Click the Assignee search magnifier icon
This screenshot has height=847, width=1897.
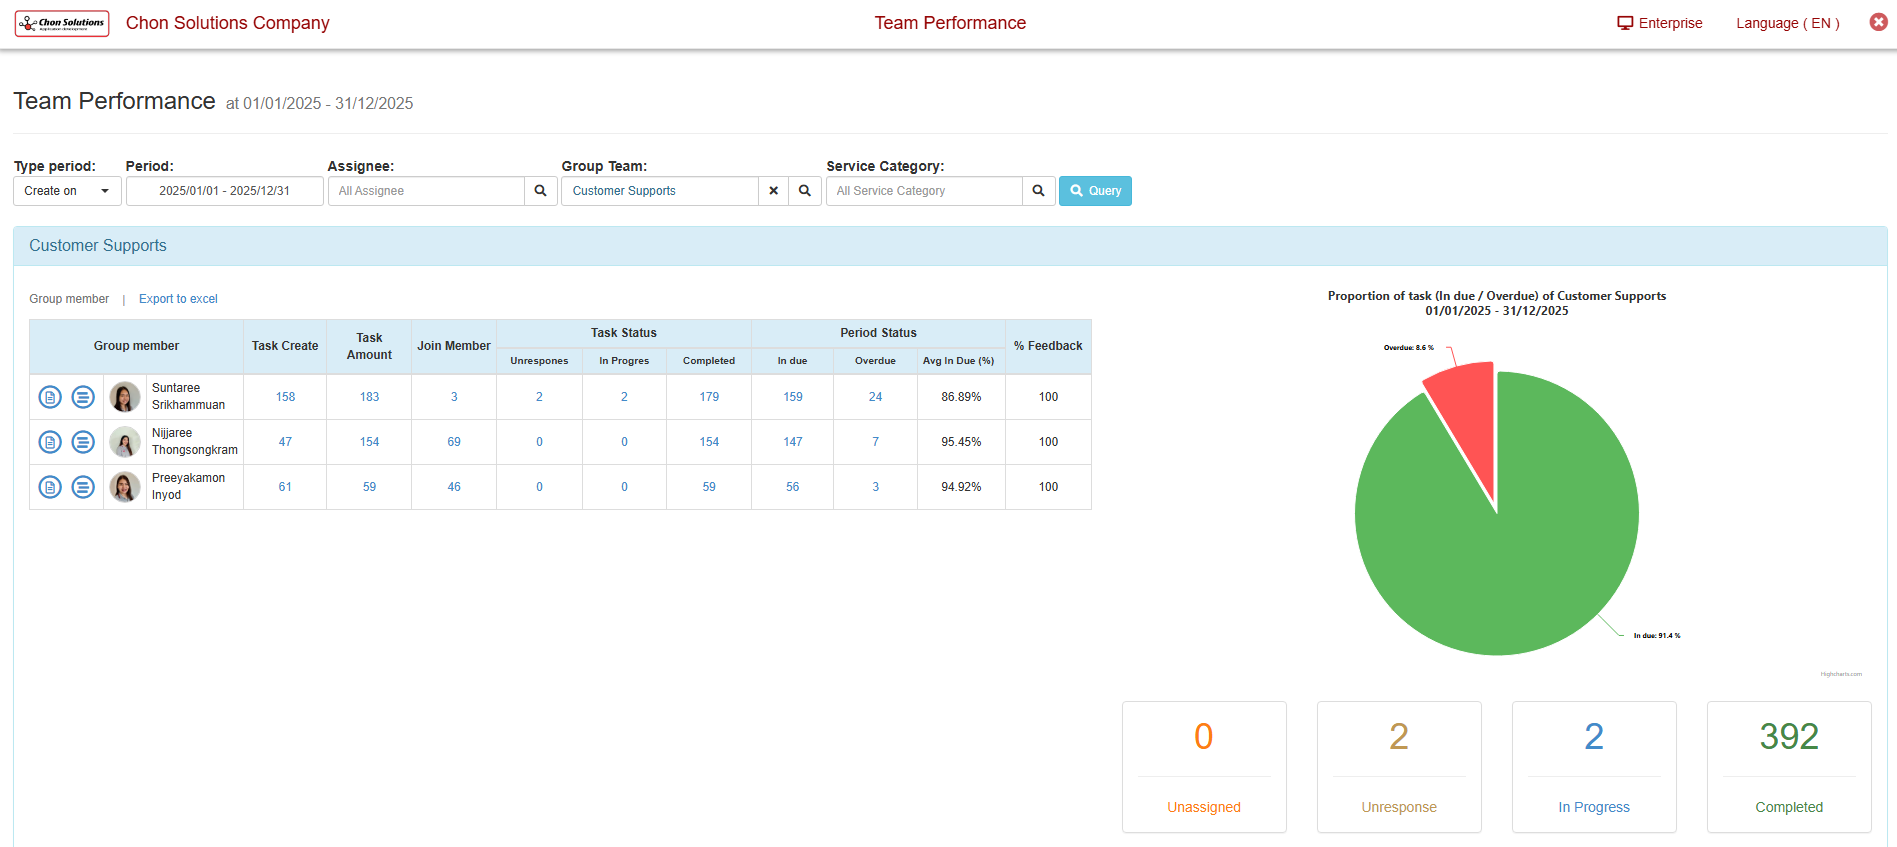(540, 191)
